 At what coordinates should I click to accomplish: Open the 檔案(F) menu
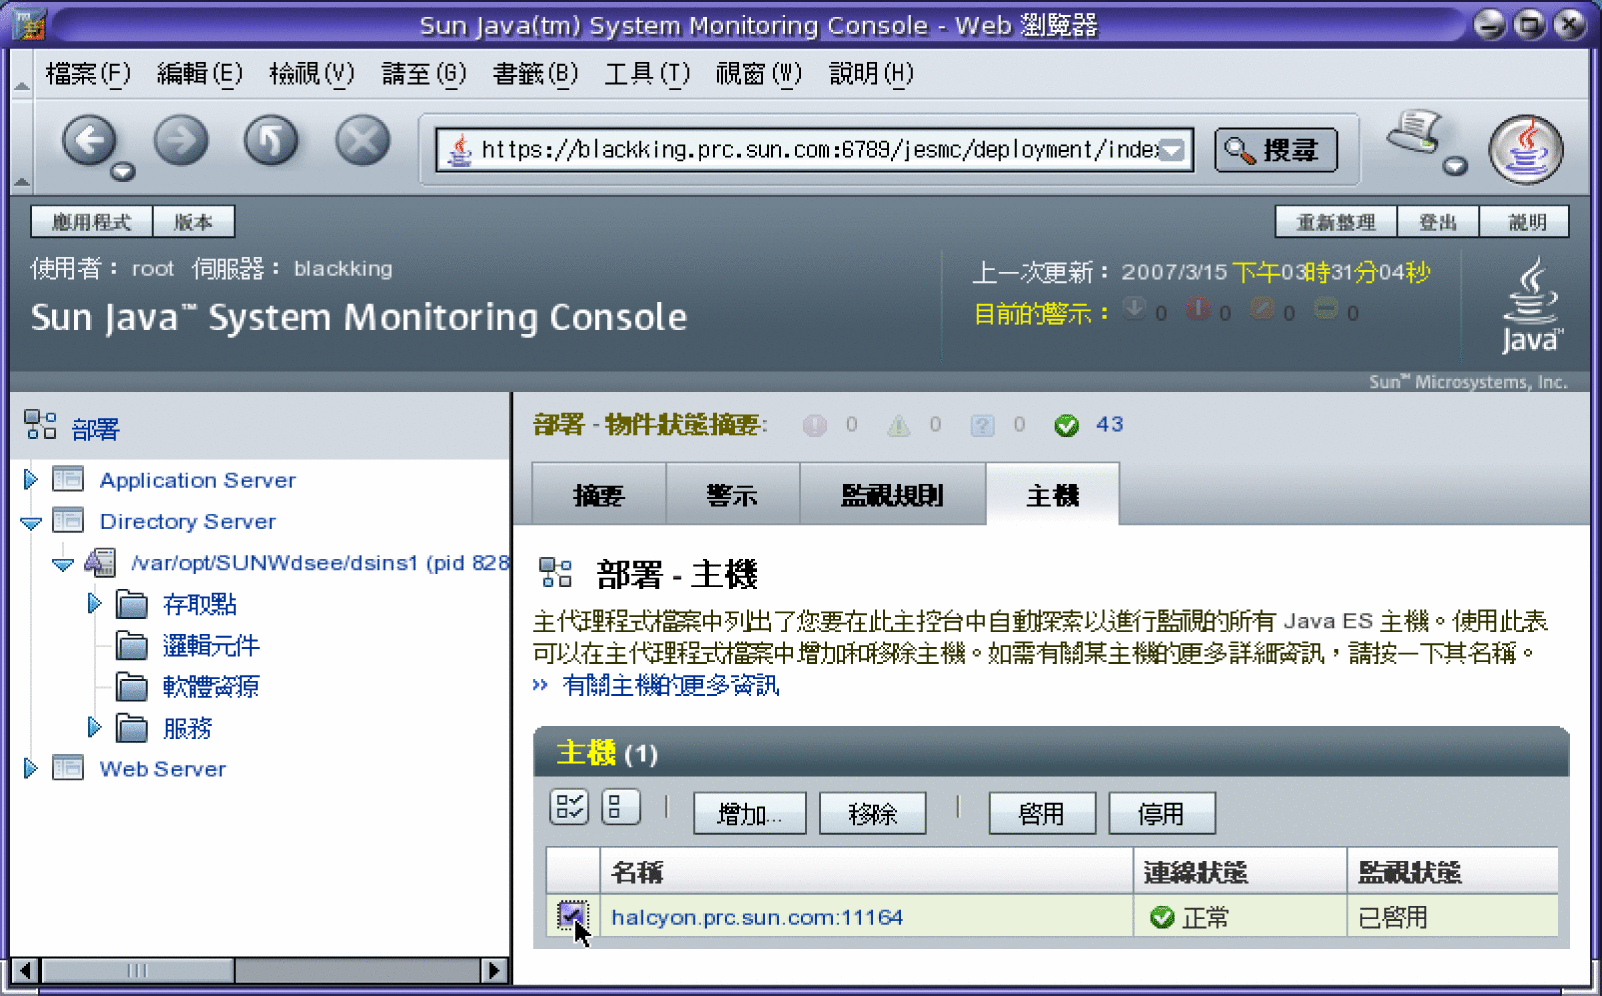coord(88,74)
